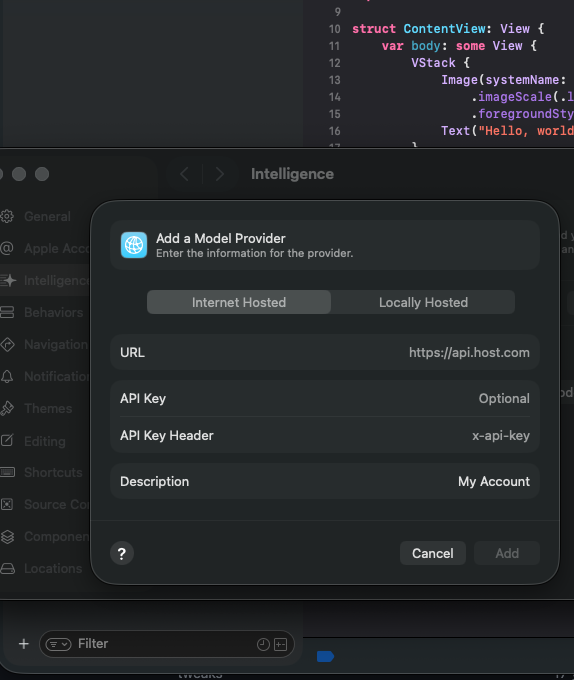Open Notifications settings pane
The width and height of the screenshot is (574, 680).
(x=57, y=376)
